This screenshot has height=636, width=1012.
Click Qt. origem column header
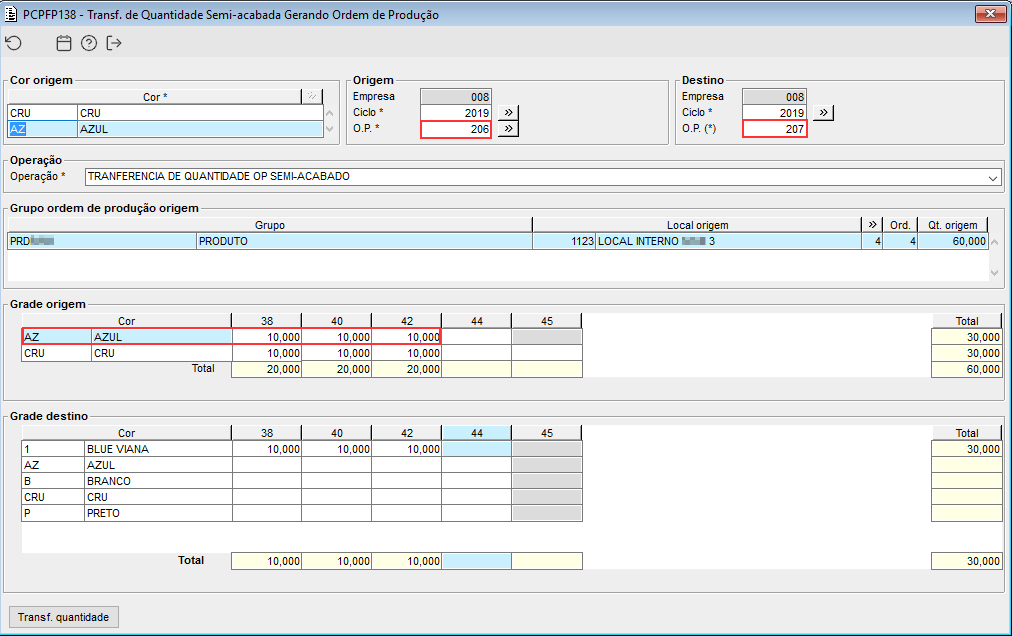pos(953,225)
